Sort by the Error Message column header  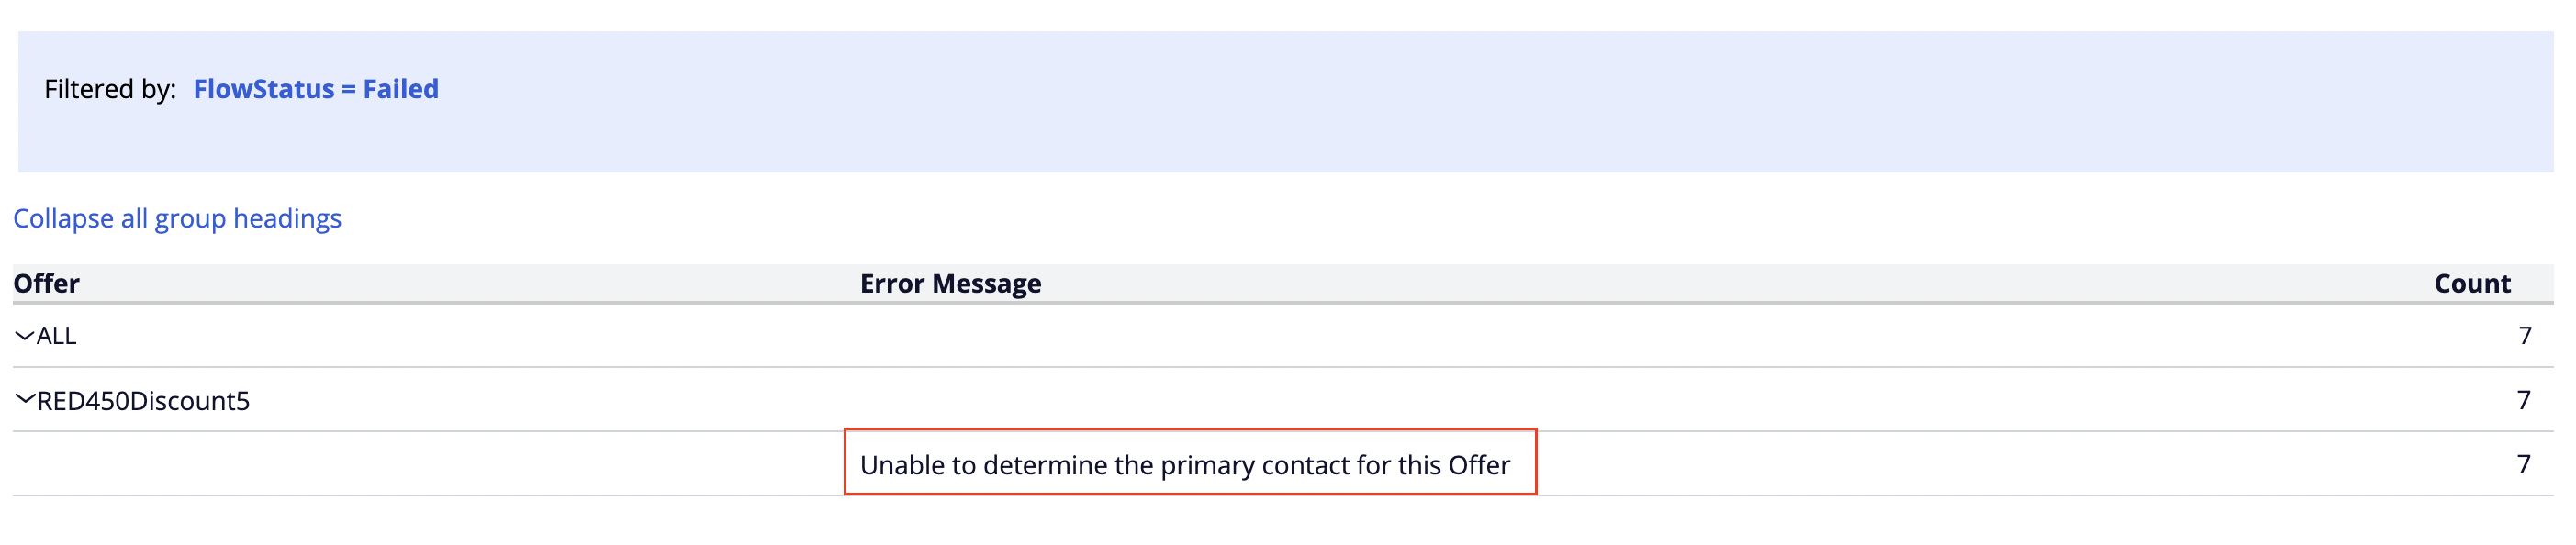(950, 284)
